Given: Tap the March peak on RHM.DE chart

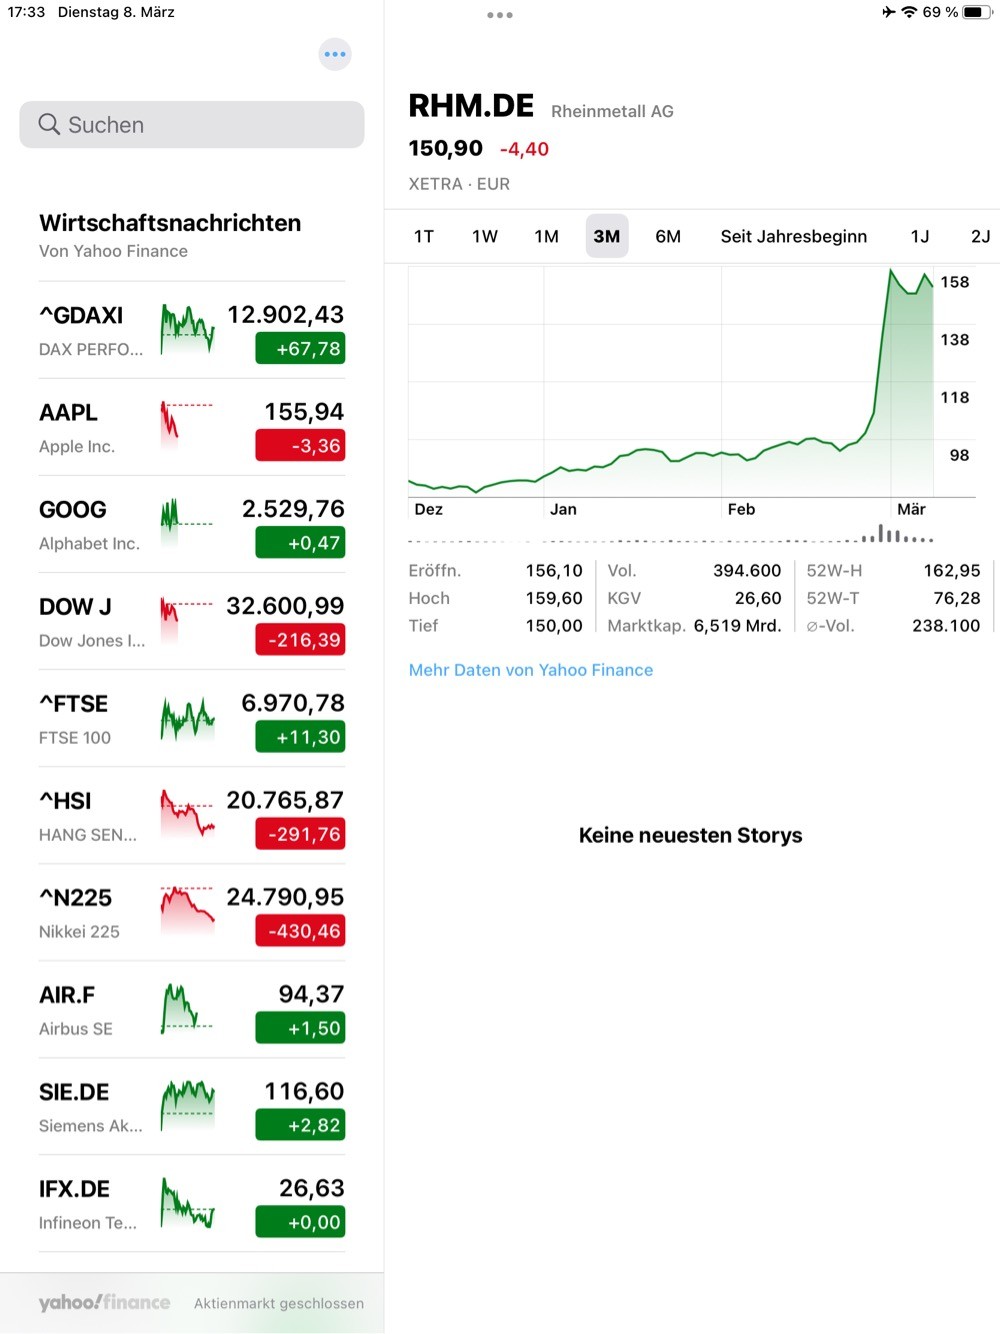Looking at the screenshot, I should pos(890,270).
